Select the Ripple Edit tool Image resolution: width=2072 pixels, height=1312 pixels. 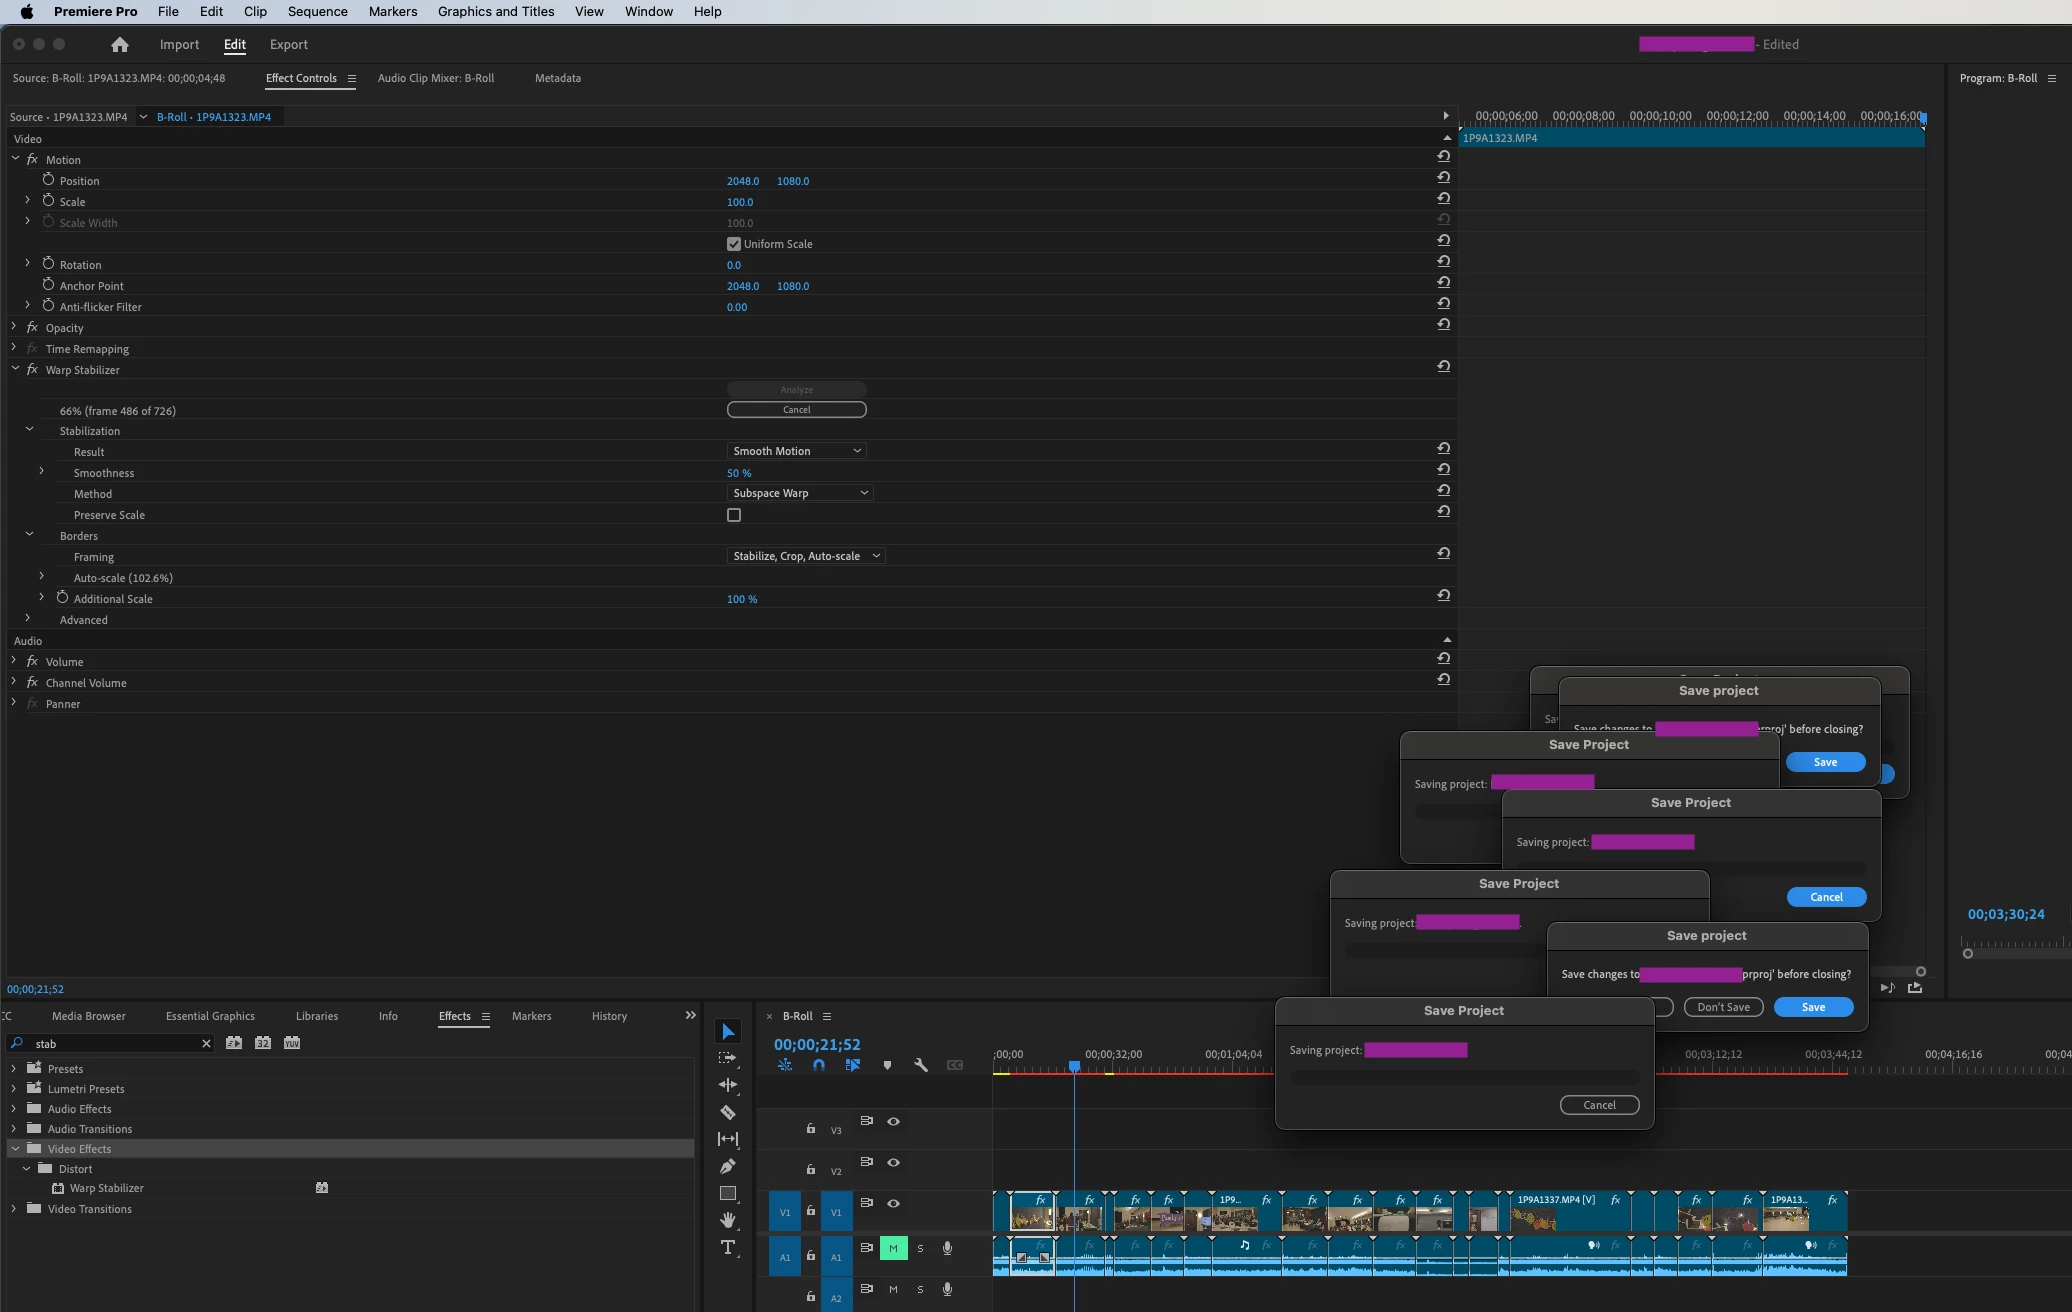pyautogui.click(x=728, y=1085)
